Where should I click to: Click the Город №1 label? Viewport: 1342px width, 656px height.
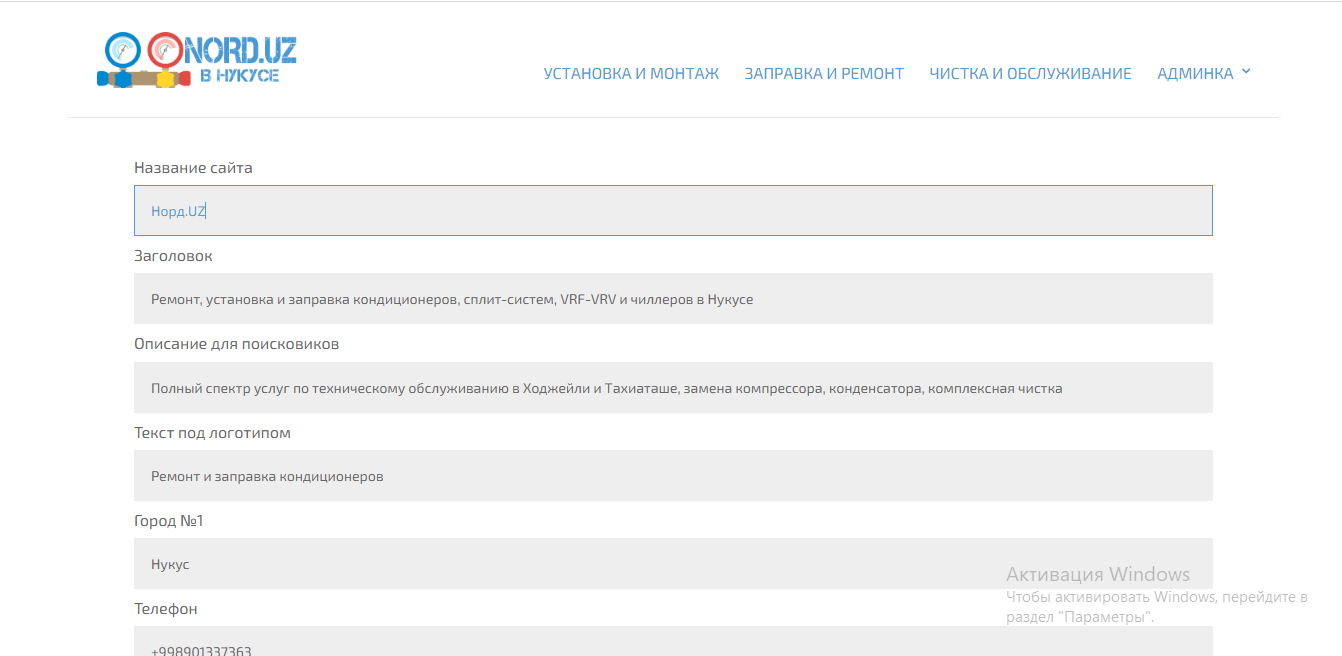pyautogui.click(x=169, y=521)
